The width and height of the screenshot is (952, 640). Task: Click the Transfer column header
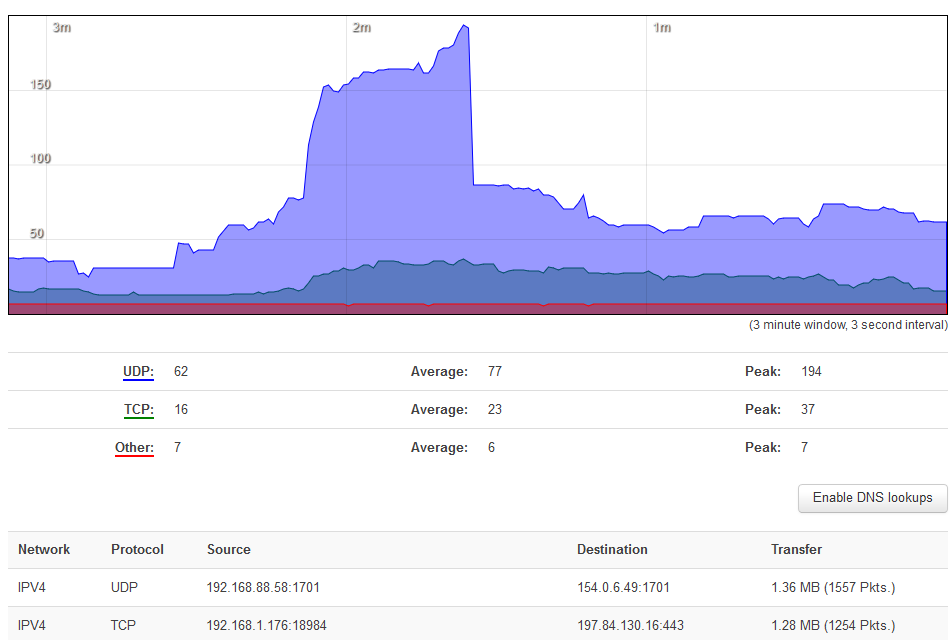(797, 550)
